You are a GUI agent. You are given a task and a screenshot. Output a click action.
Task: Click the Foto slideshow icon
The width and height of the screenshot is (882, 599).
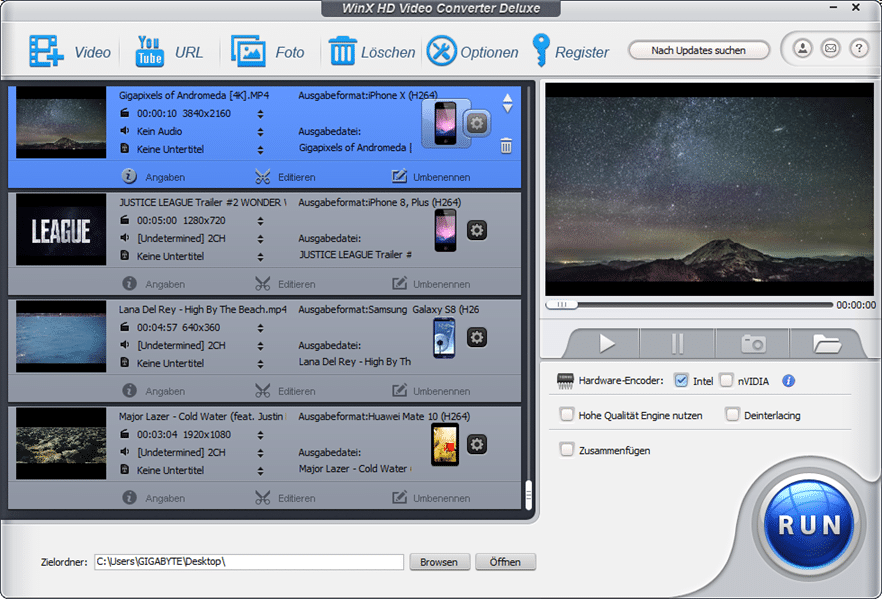[248, 51]
